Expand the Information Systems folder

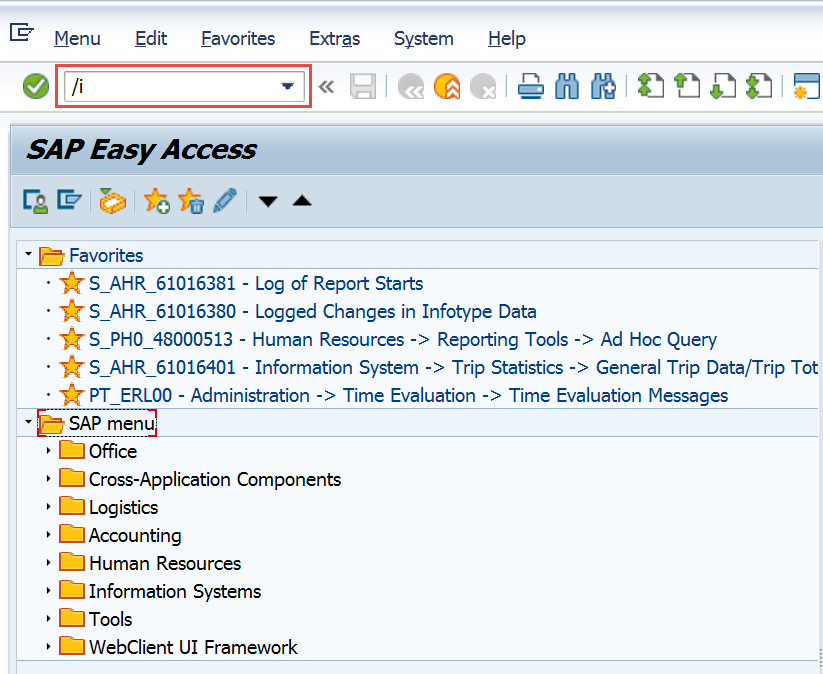click(48, 591)
